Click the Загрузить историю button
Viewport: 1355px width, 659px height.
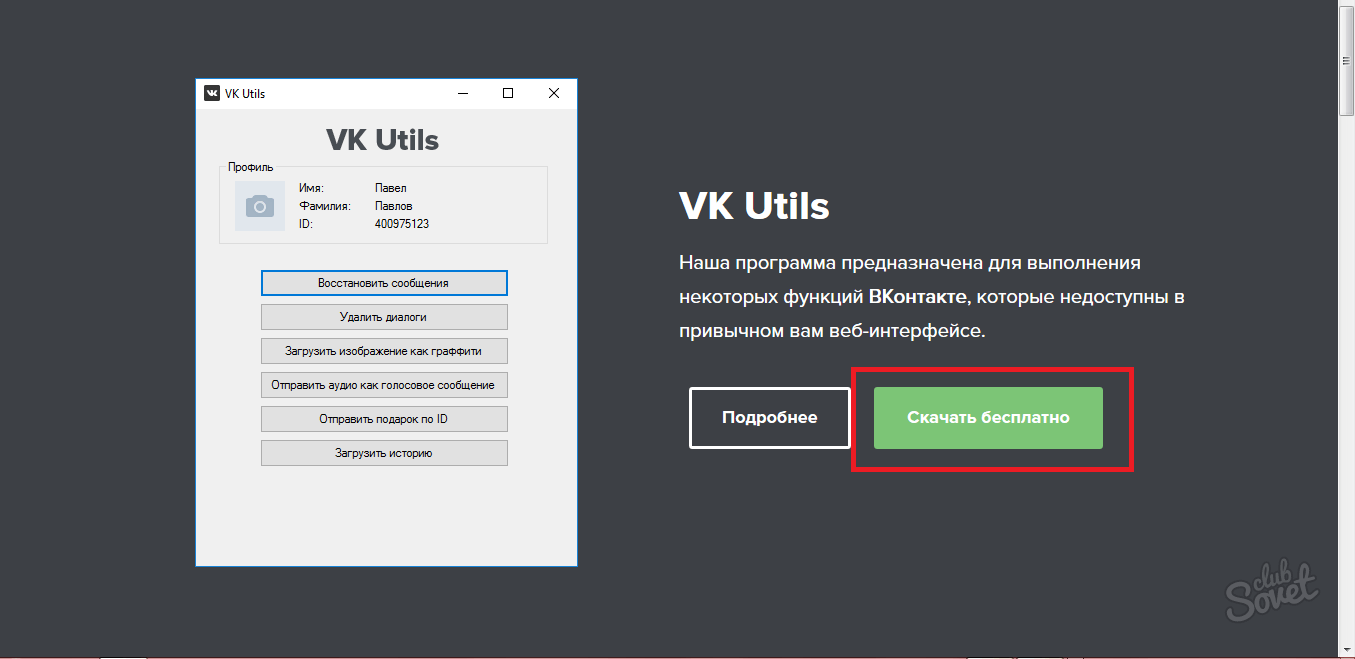tap(384, 453)
